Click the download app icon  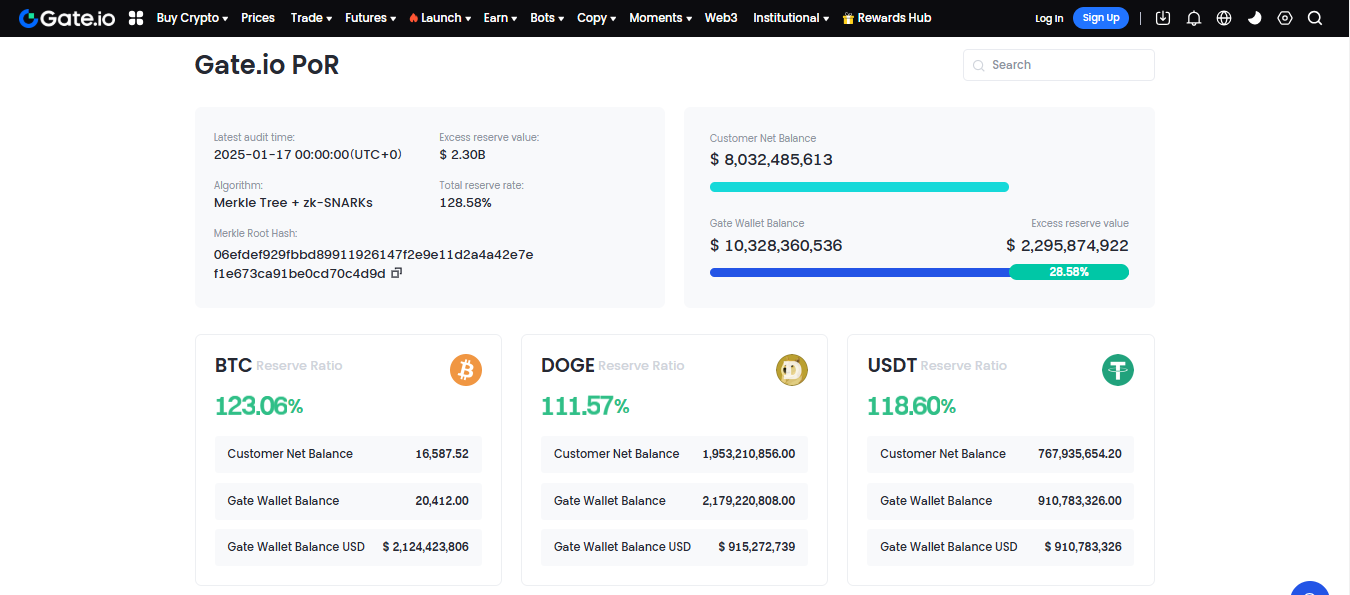click(1162, 18)
